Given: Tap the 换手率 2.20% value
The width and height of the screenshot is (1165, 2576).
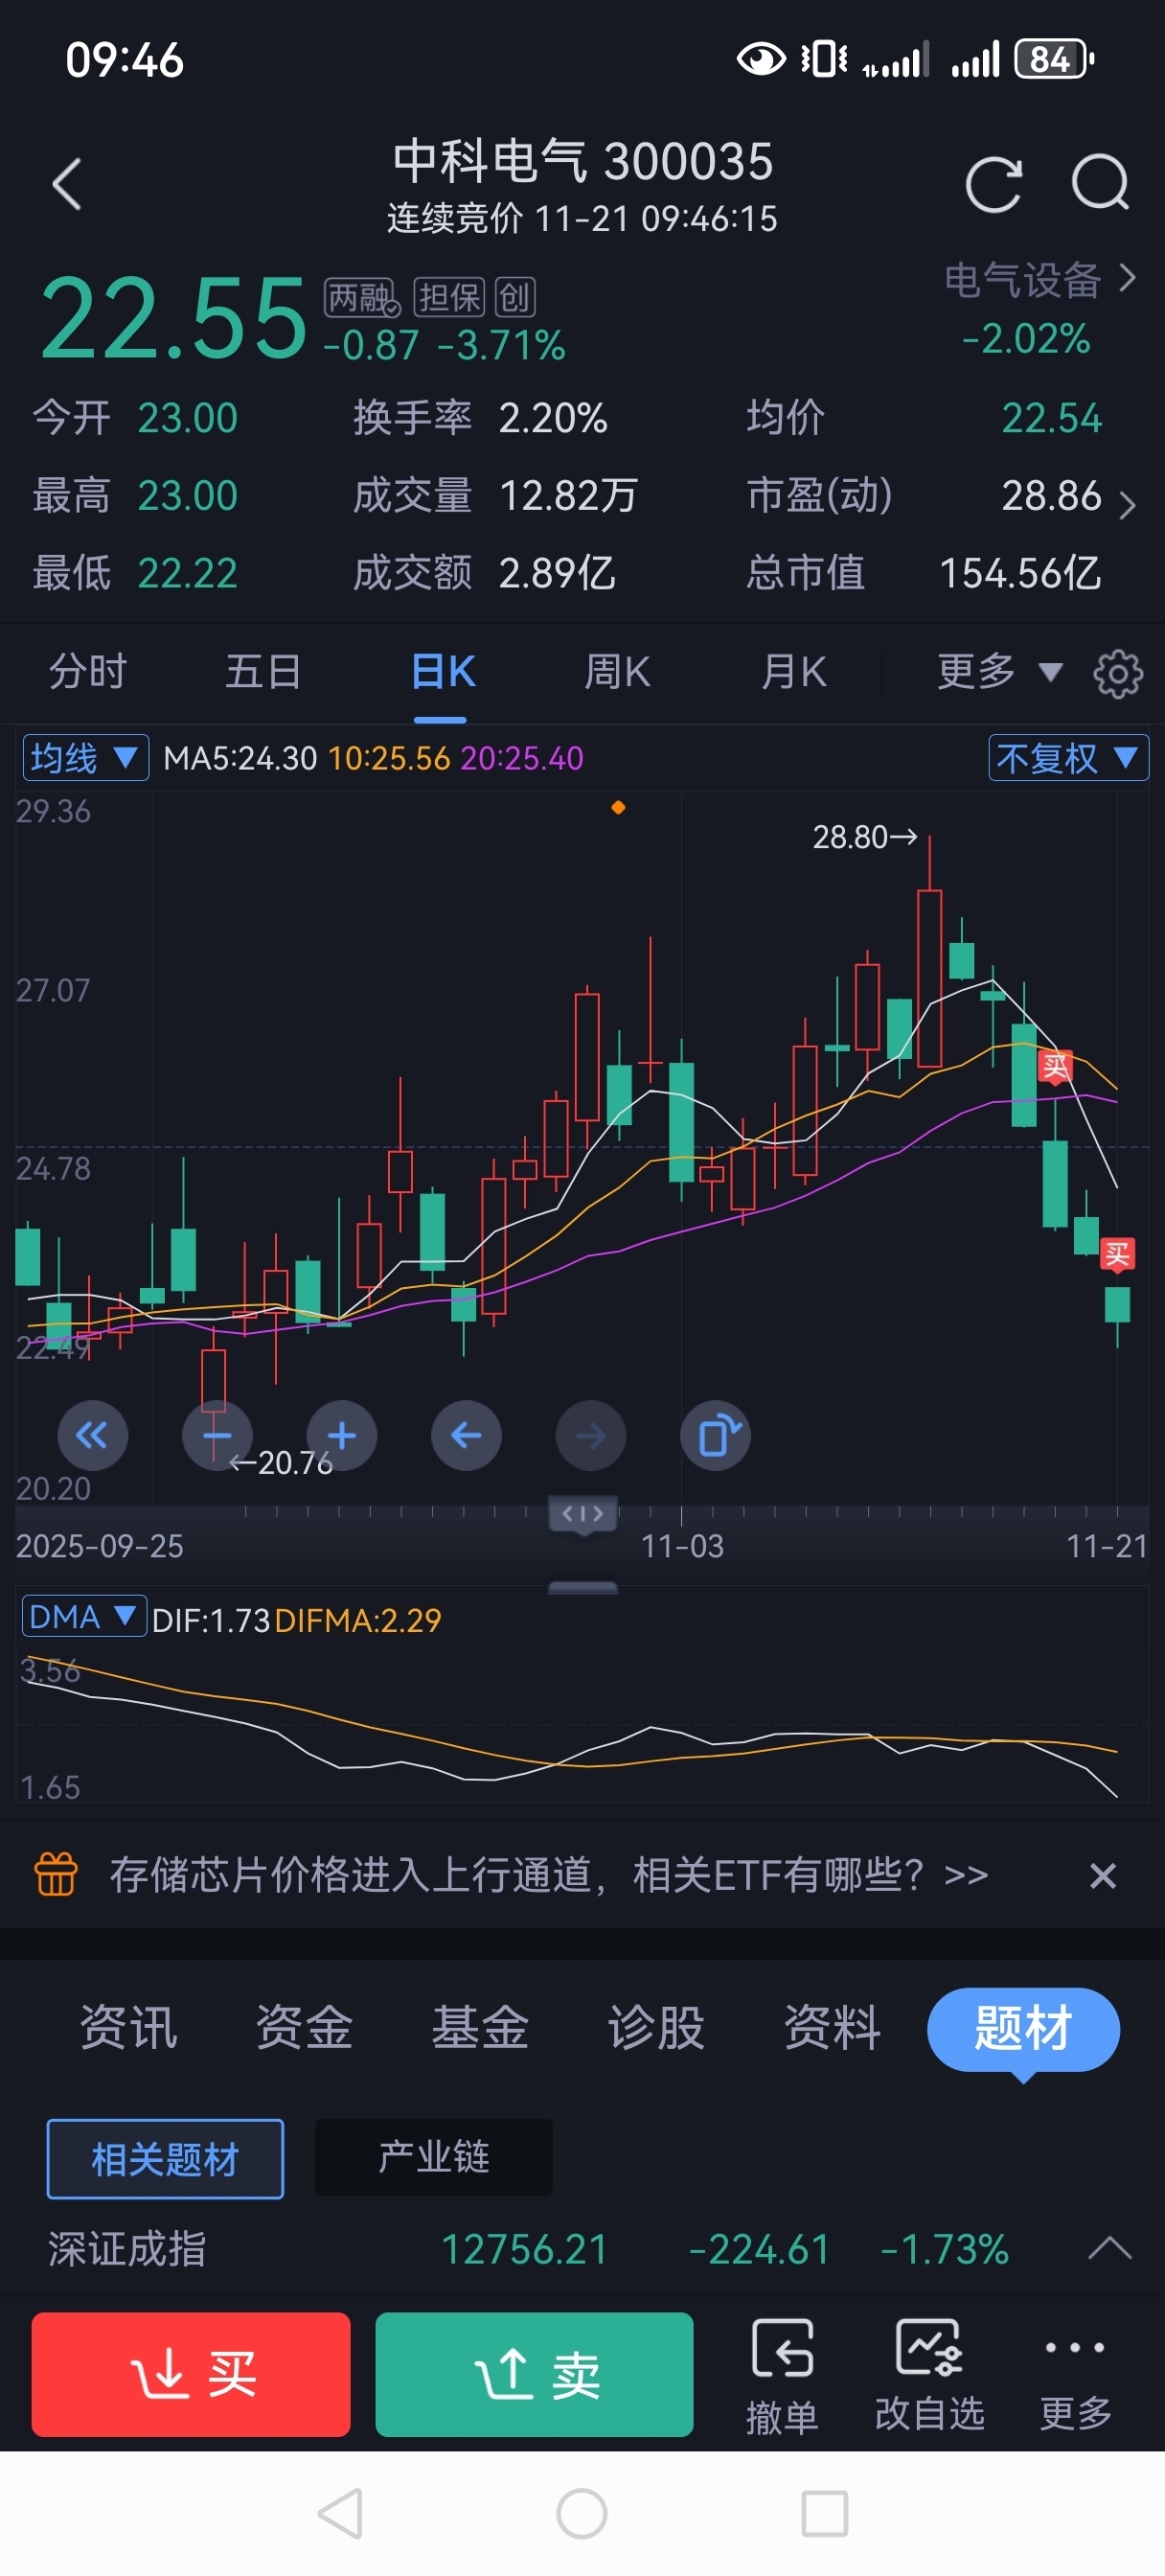Looking at the screenshot, I should click(553, 418).
